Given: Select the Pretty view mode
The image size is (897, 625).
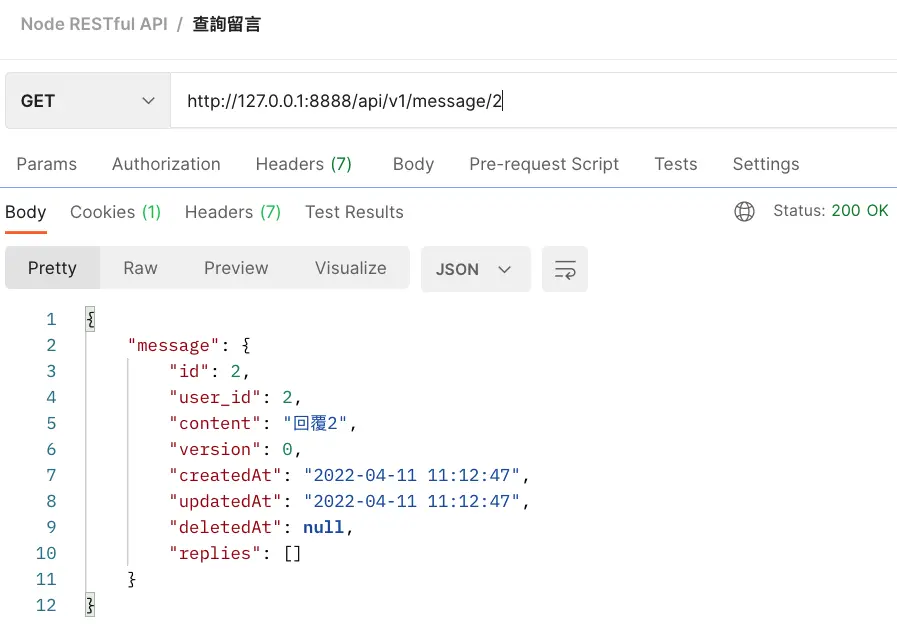Looking at the screenshot, I should tap(52, 268).
